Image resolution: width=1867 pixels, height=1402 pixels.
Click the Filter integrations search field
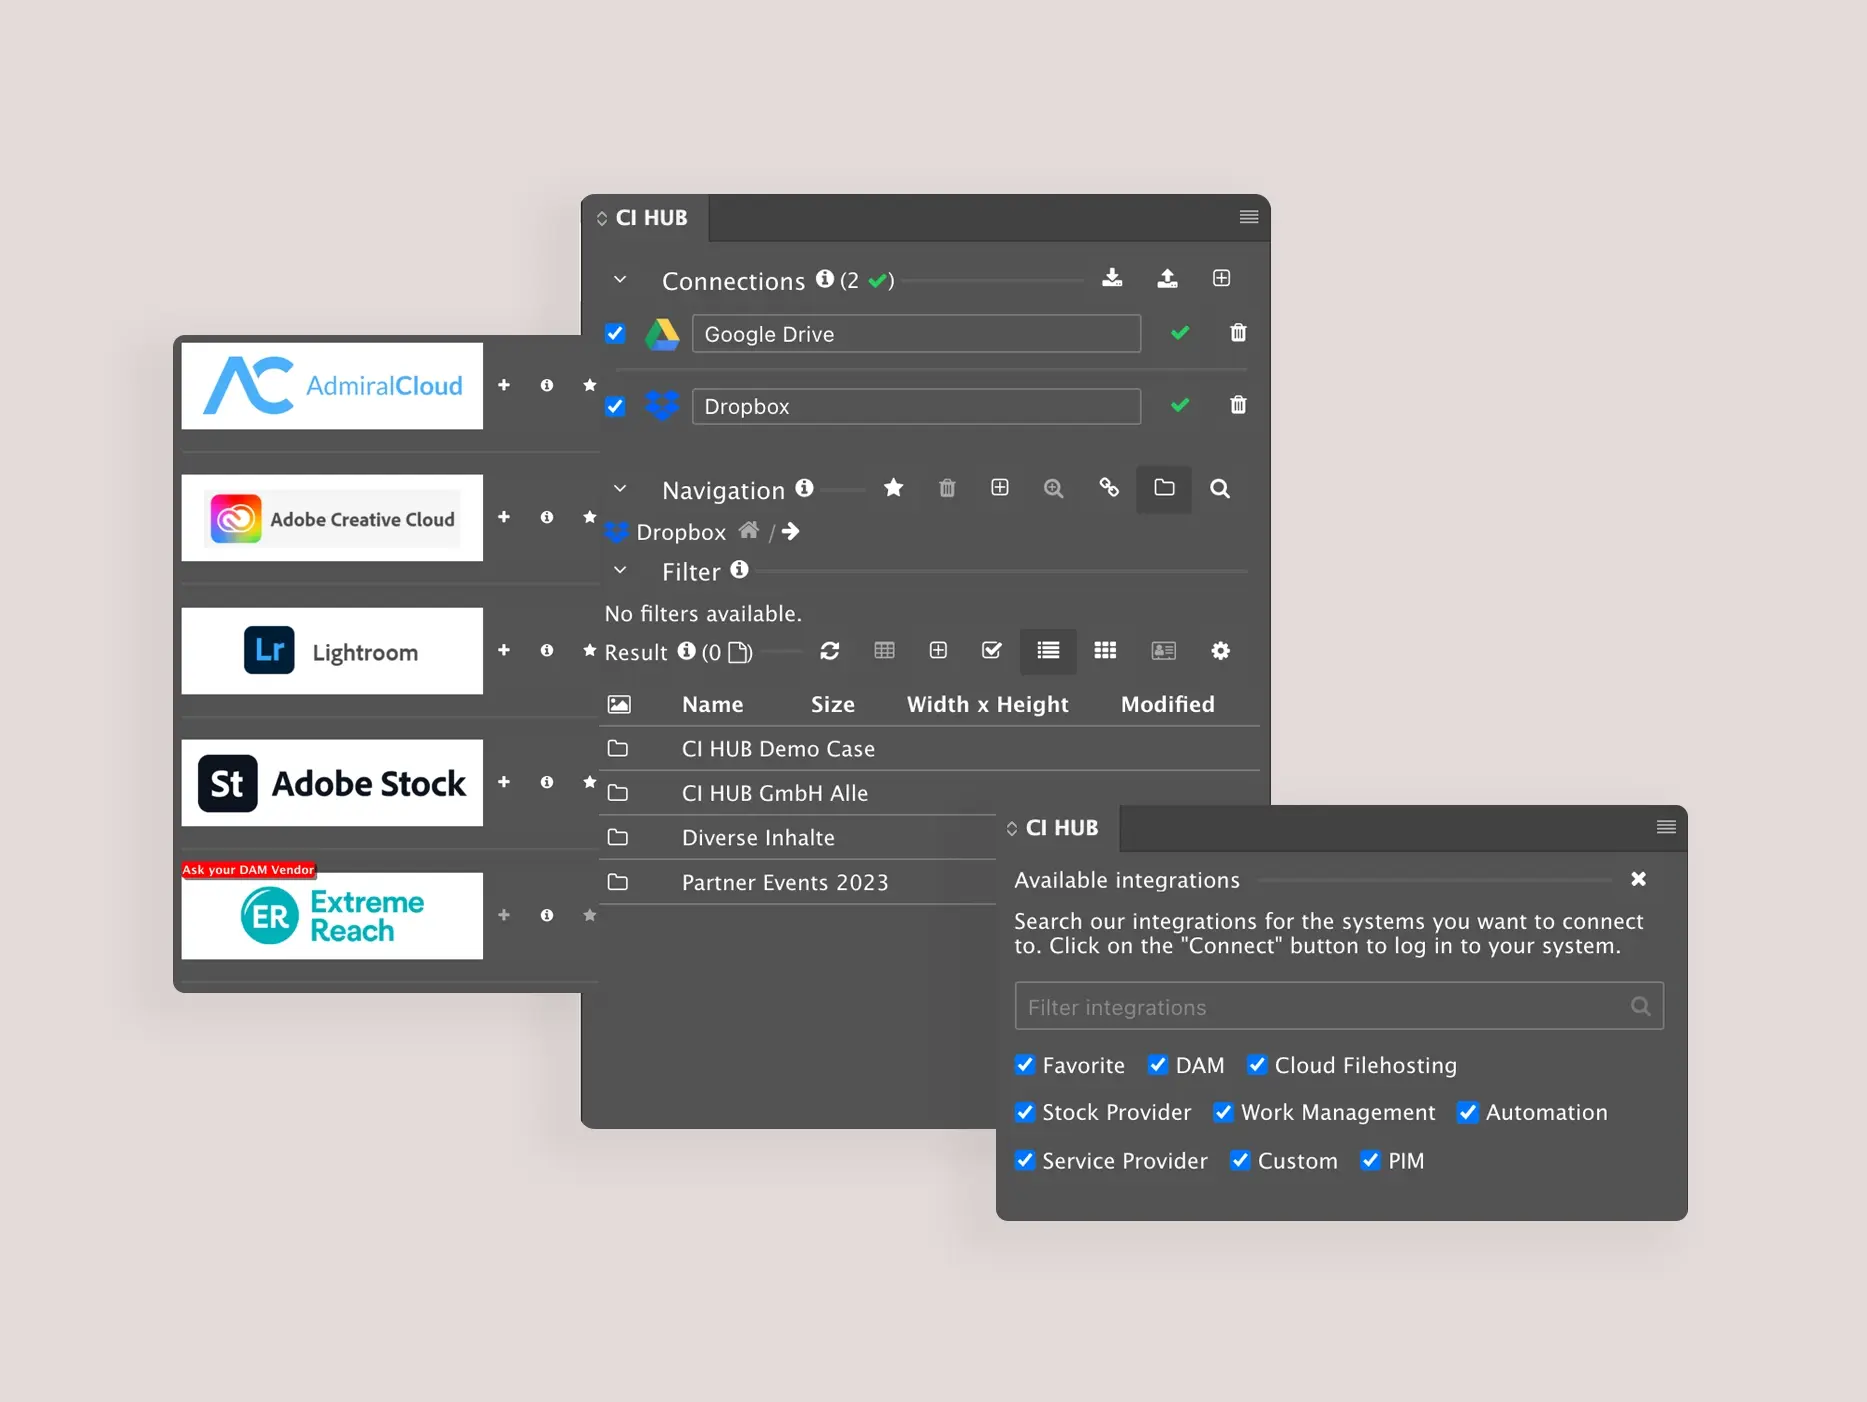tap(1339, 1006)
